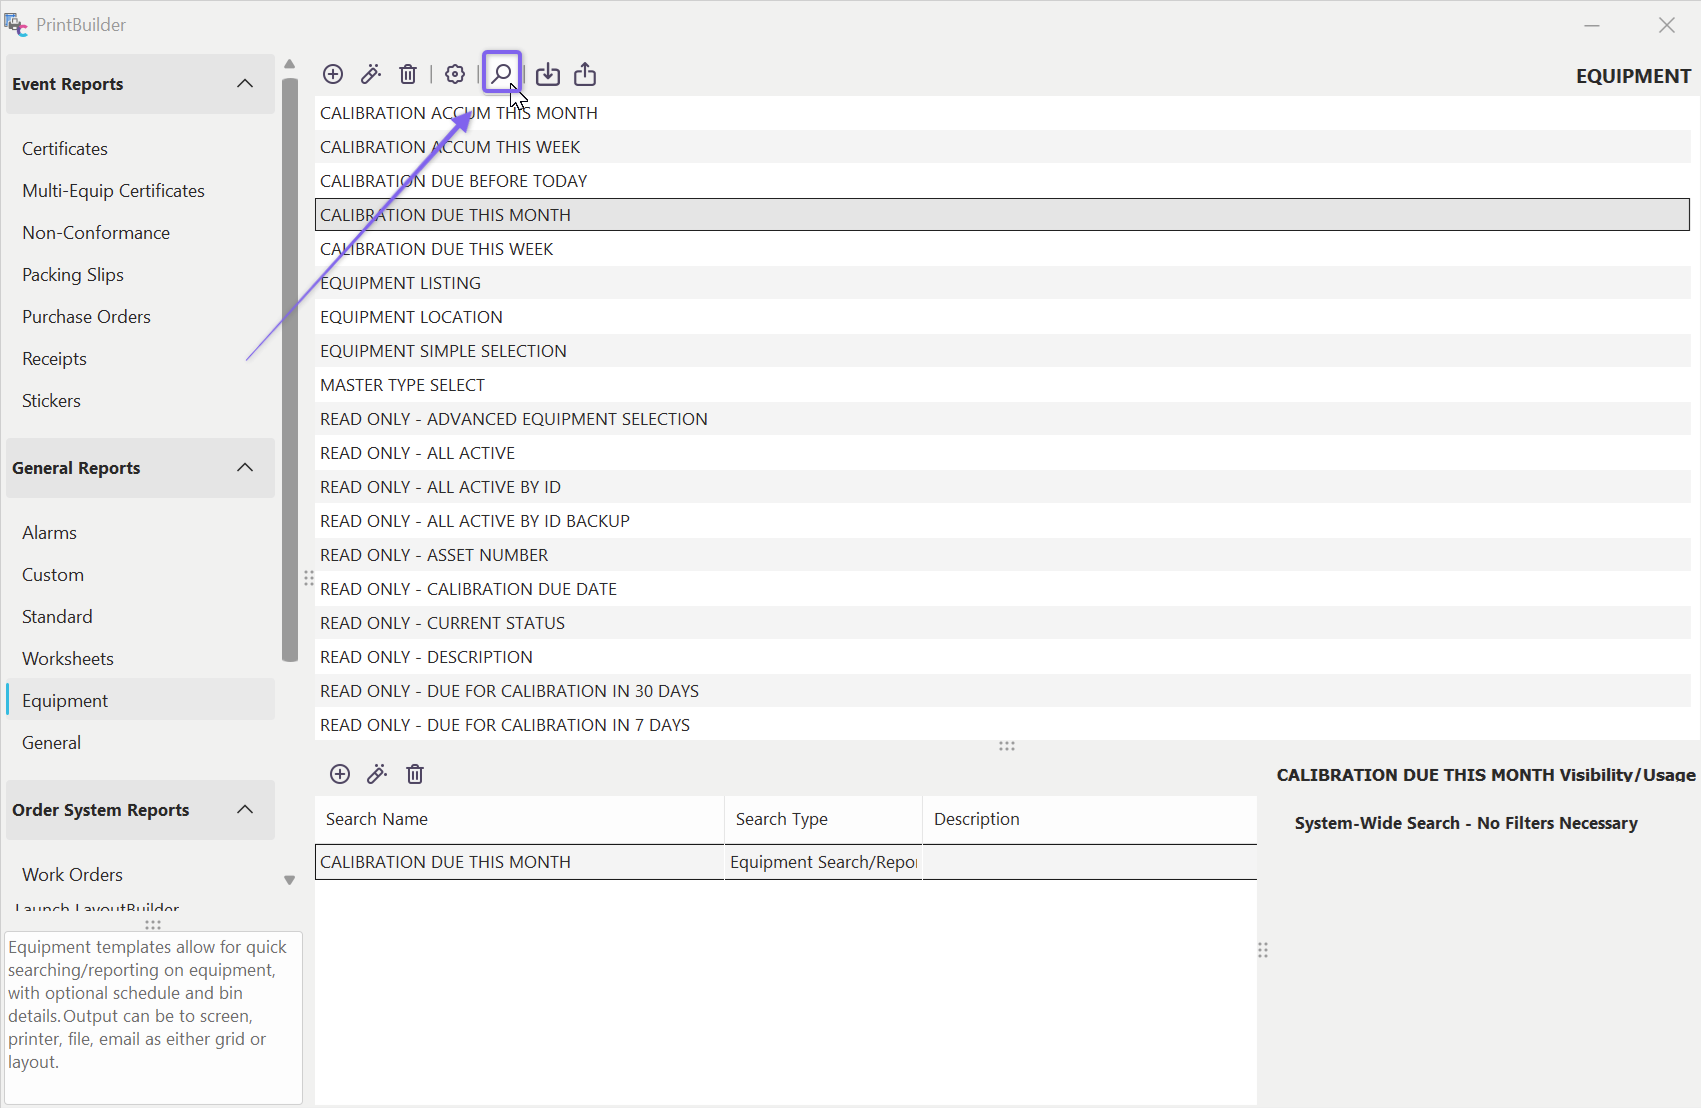Click the Search Name column header
Image resolution: width=1701 pixels, height=1108 pixels.
click(x=377, y=819)
